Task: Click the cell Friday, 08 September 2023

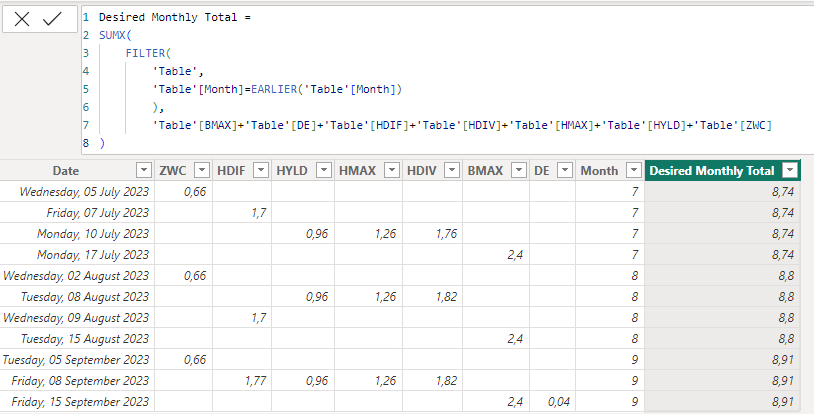Action: tap(77, 381)
